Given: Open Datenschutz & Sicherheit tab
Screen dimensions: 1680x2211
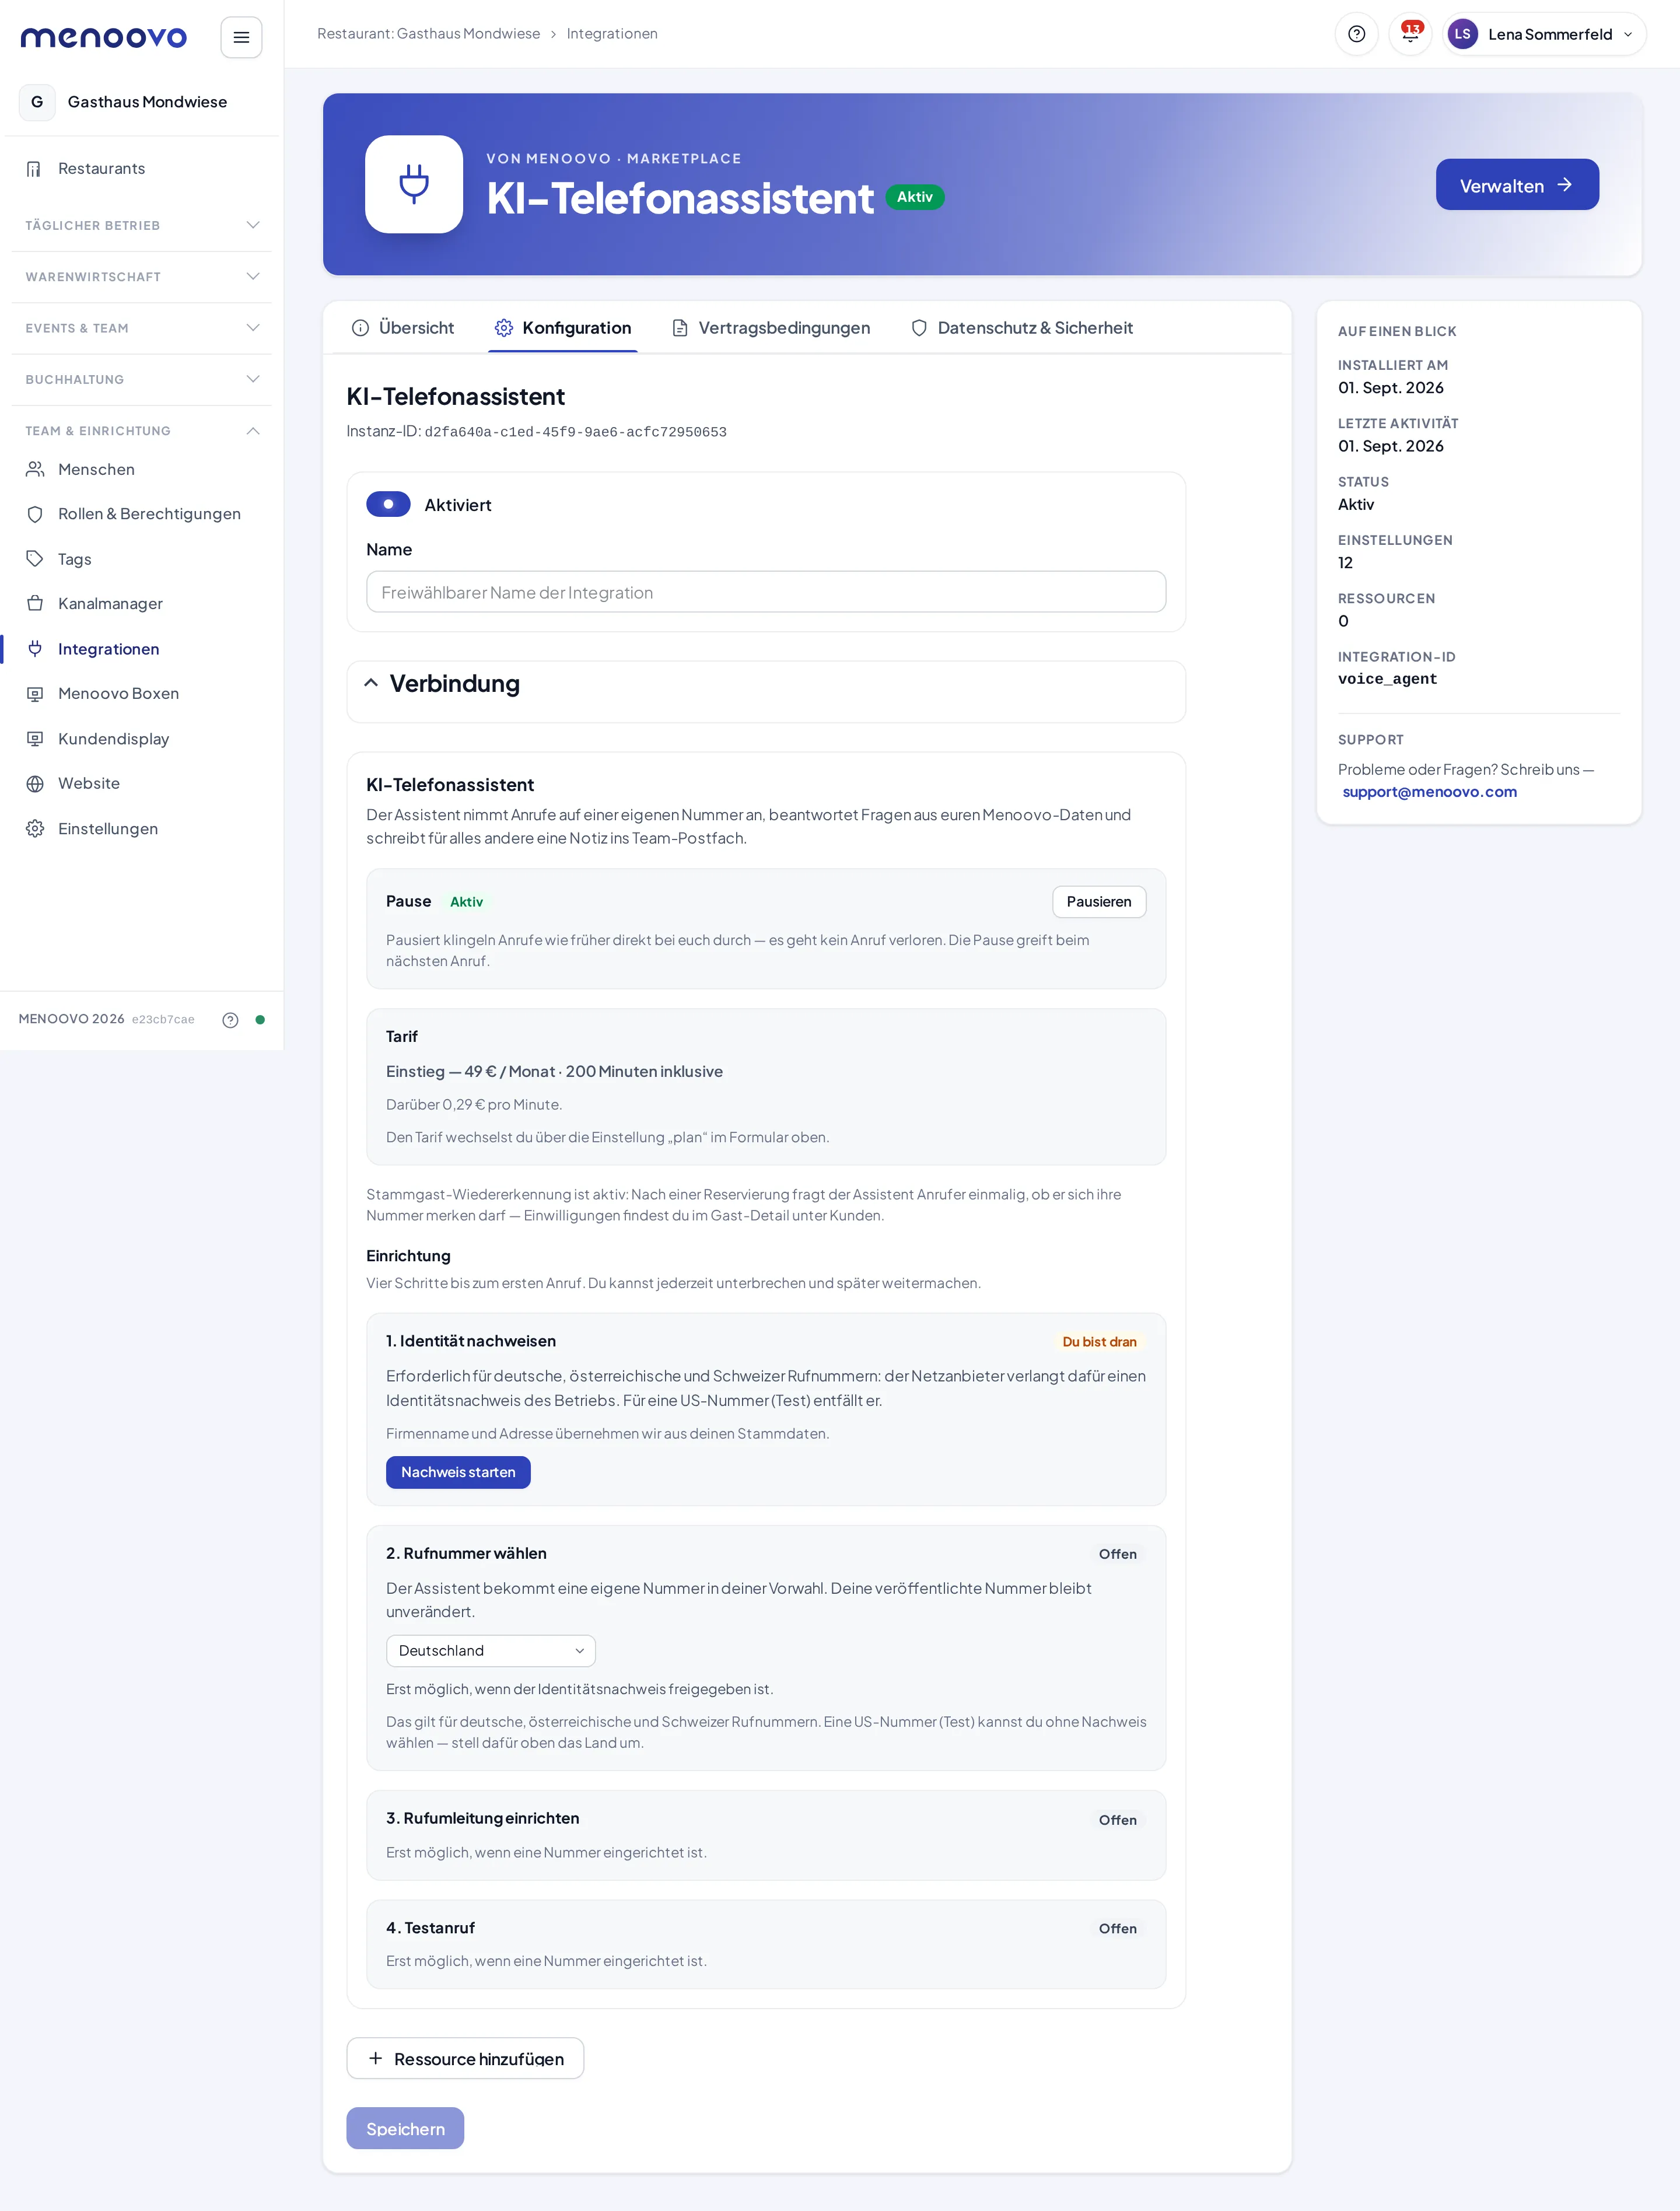Looking at the screenshot, I should 1022,328.
